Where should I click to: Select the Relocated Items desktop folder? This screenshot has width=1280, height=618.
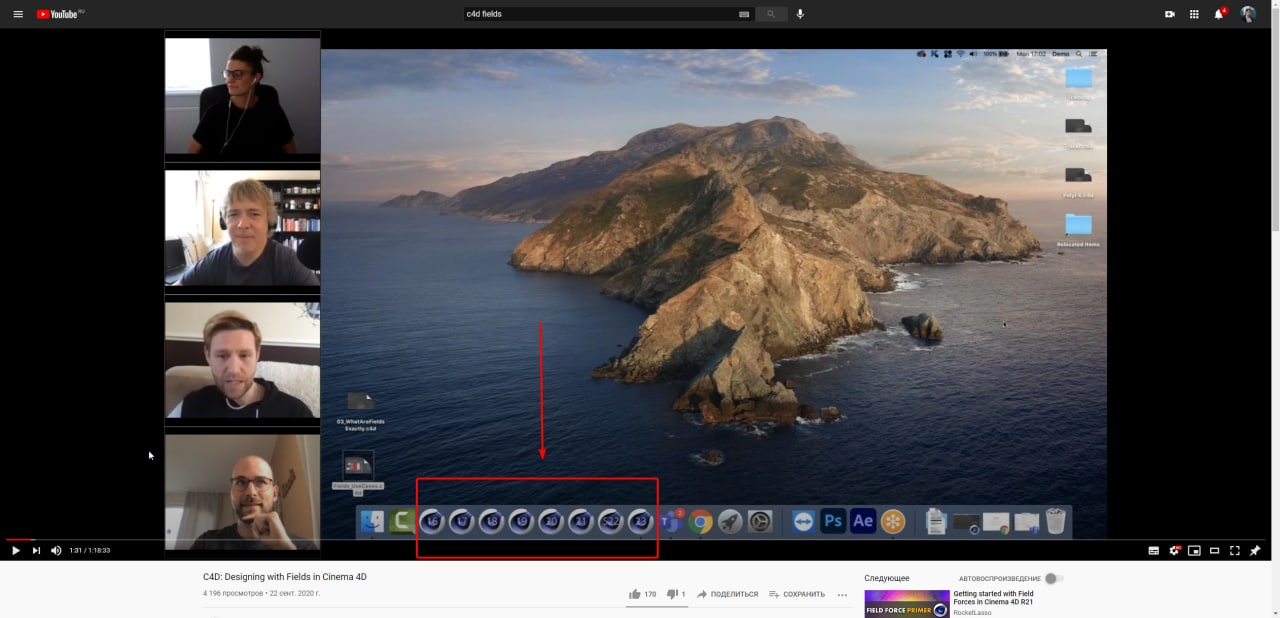[x=1078, y=230]
